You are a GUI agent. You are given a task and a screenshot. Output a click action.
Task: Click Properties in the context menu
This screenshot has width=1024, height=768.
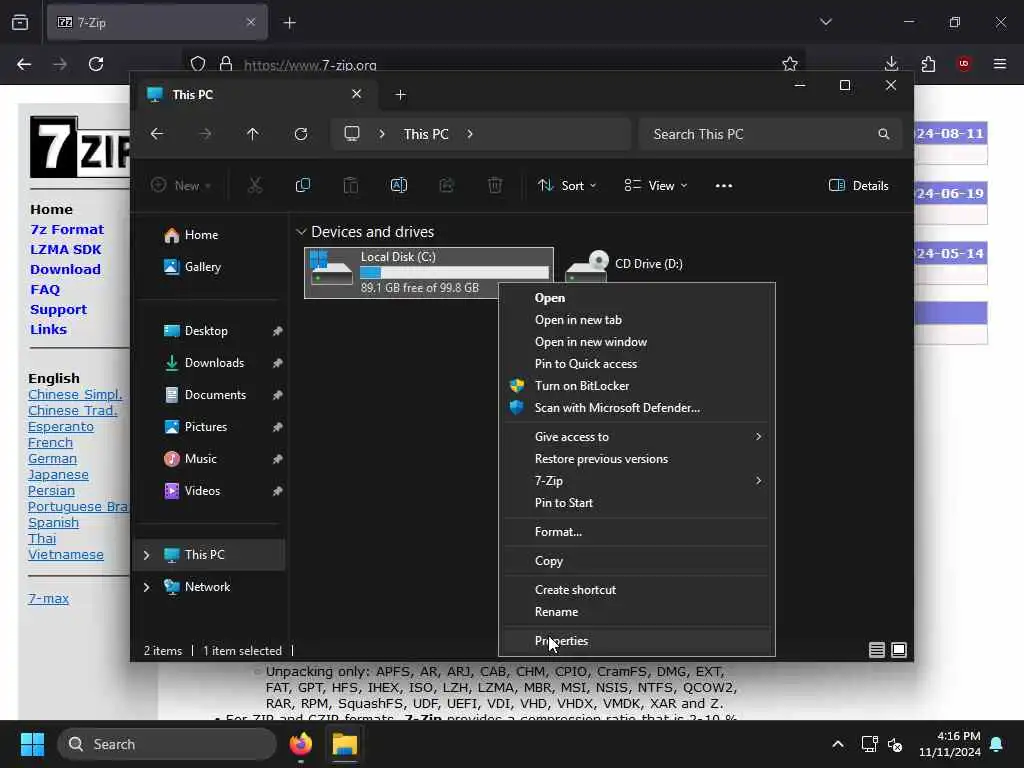561,641
